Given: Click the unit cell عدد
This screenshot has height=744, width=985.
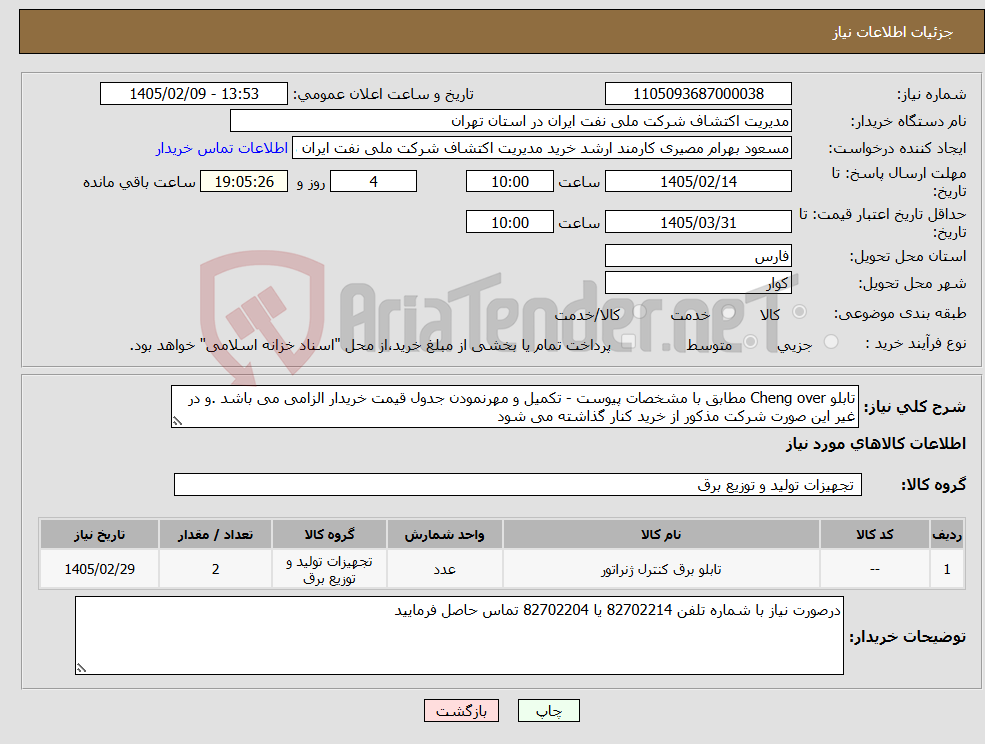Looking at the screenshot, I should pyautogui.click(x=444, y=569).
